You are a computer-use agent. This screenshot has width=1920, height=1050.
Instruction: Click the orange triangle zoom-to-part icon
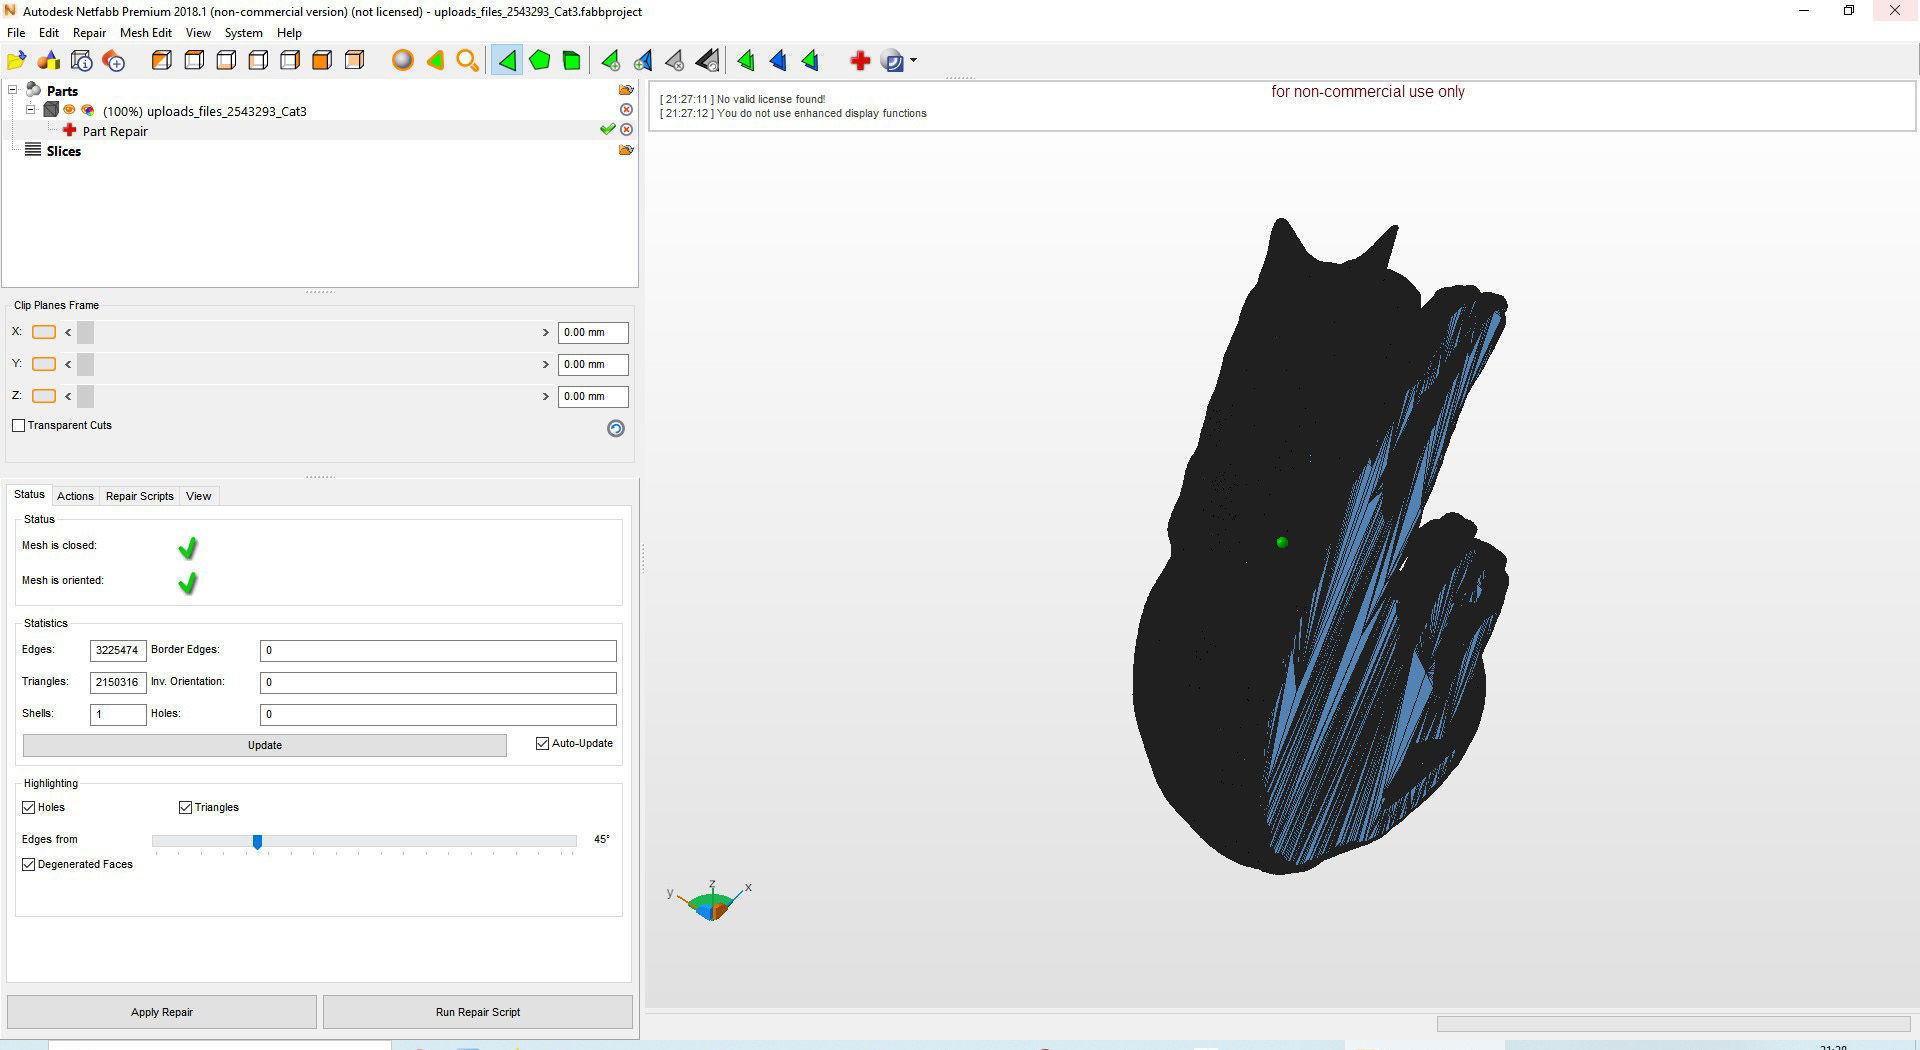435,61
